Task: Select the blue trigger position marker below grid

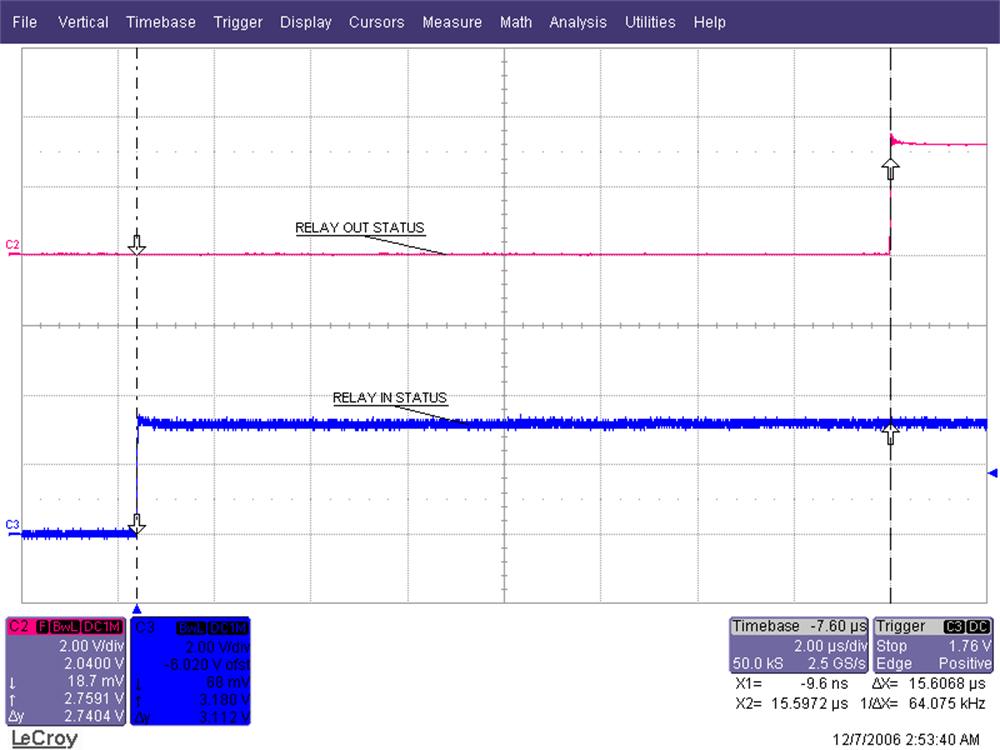Action: click(138, 608)
